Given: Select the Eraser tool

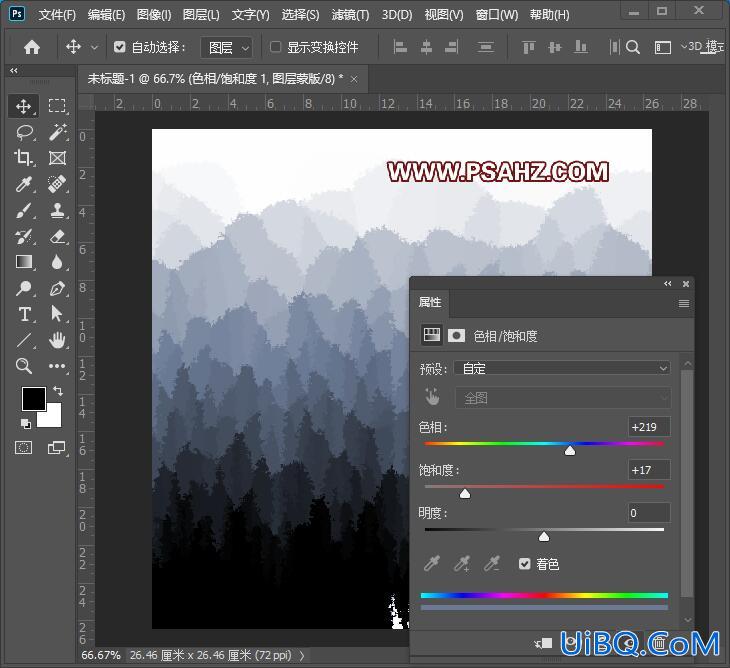Looking at the screenshot, I should (57, 236).
